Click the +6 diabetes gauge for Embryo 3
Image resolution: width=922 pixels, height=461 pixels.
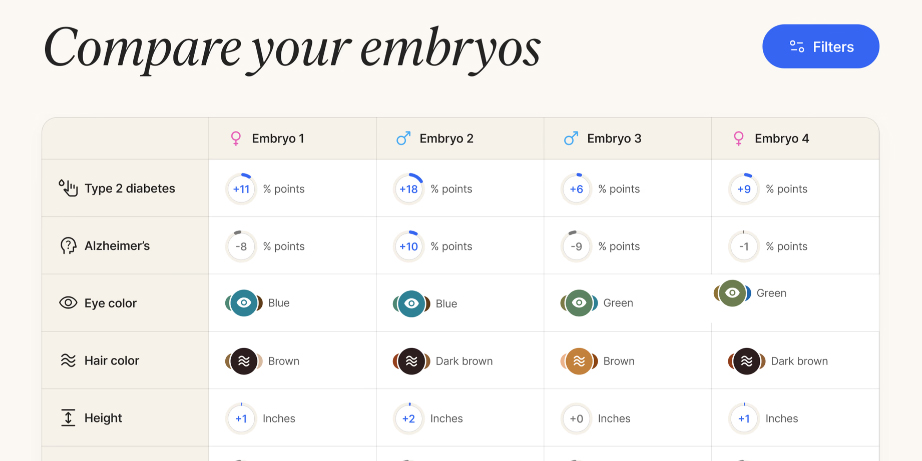tap(576, 189)
